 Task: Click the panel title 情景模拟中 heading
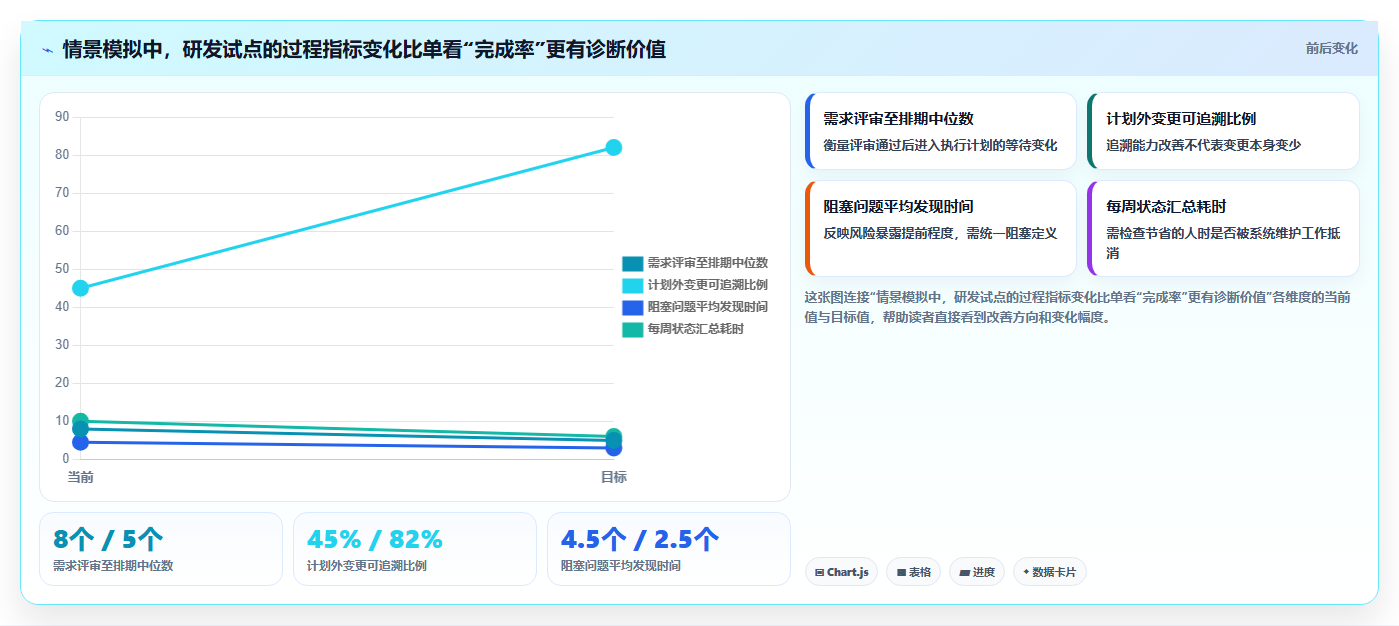coord(364,49)
